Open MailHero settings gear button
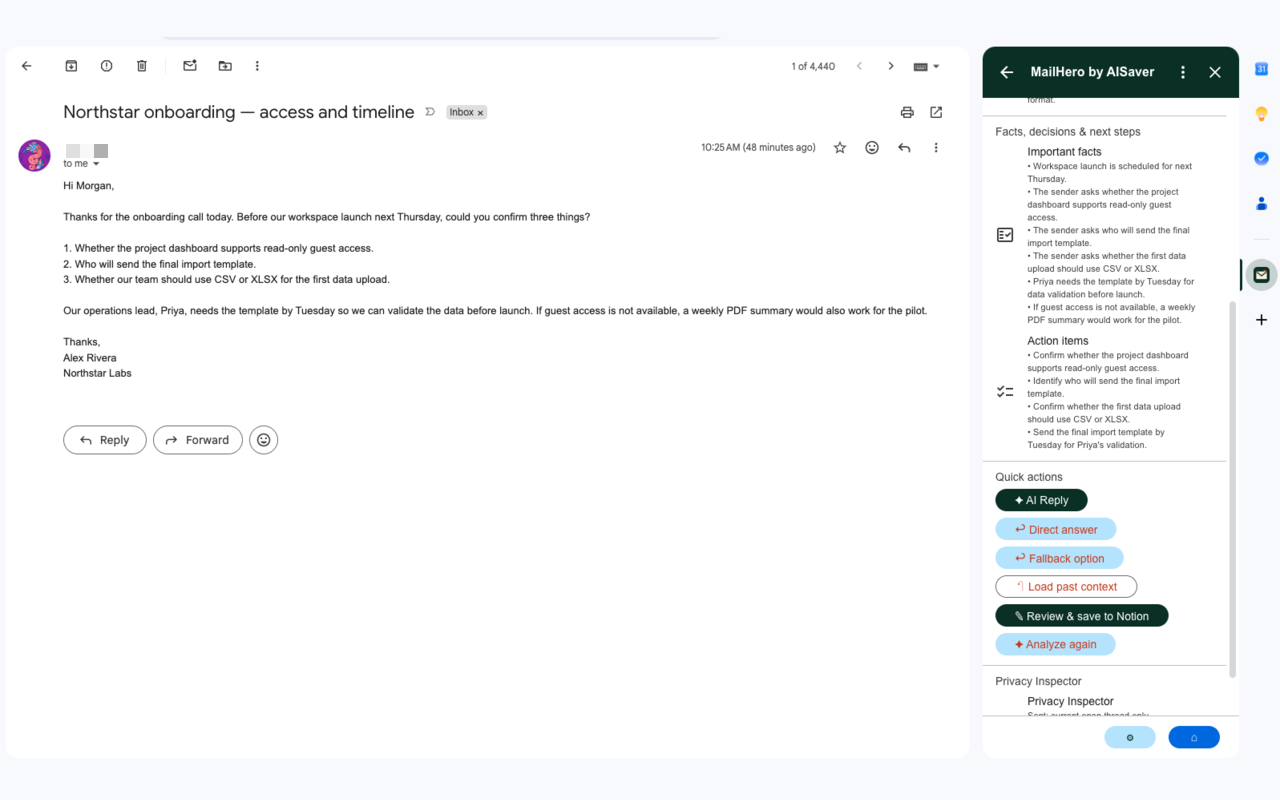The height and width of the screenshot is (800, 1280). click(1130, 737)
